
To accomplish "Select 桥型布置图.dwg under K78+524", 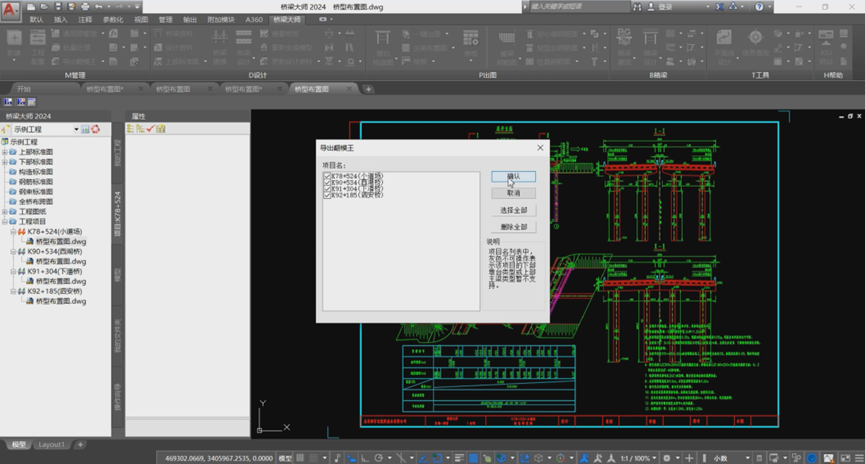I will [x=61, y=242].
